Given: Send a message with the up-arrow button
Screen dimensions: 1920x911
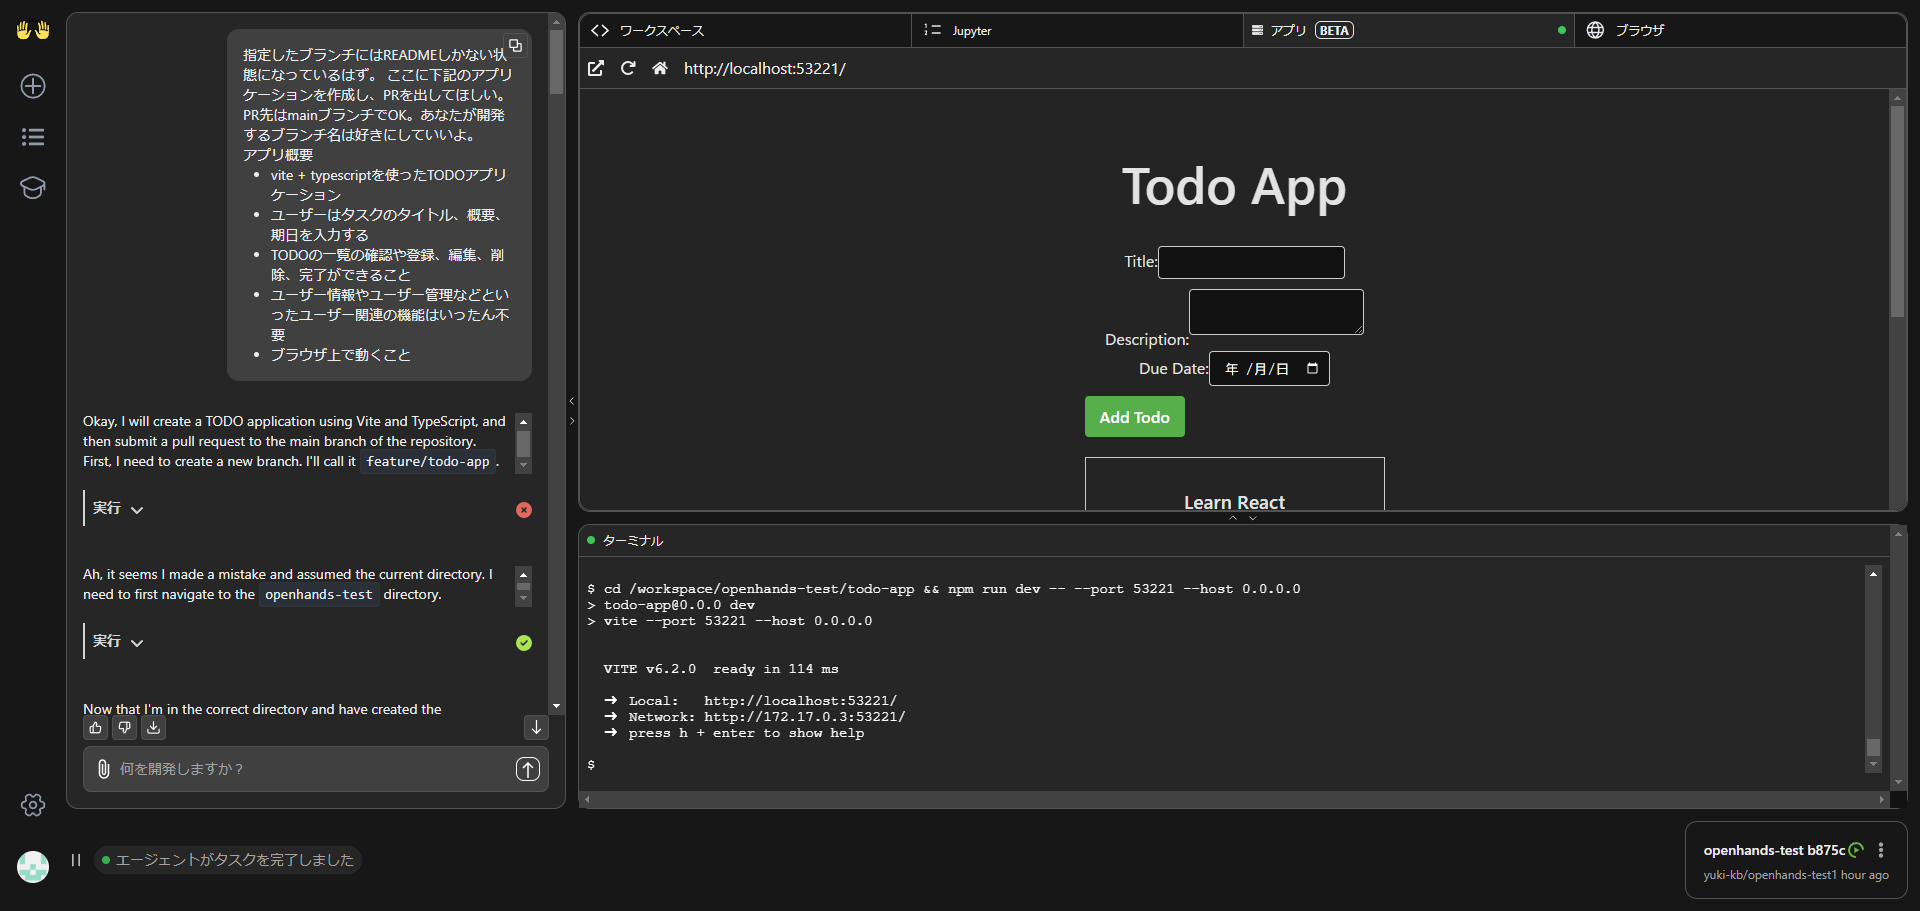Looking at the screenshot, I should tap(527, 769).
